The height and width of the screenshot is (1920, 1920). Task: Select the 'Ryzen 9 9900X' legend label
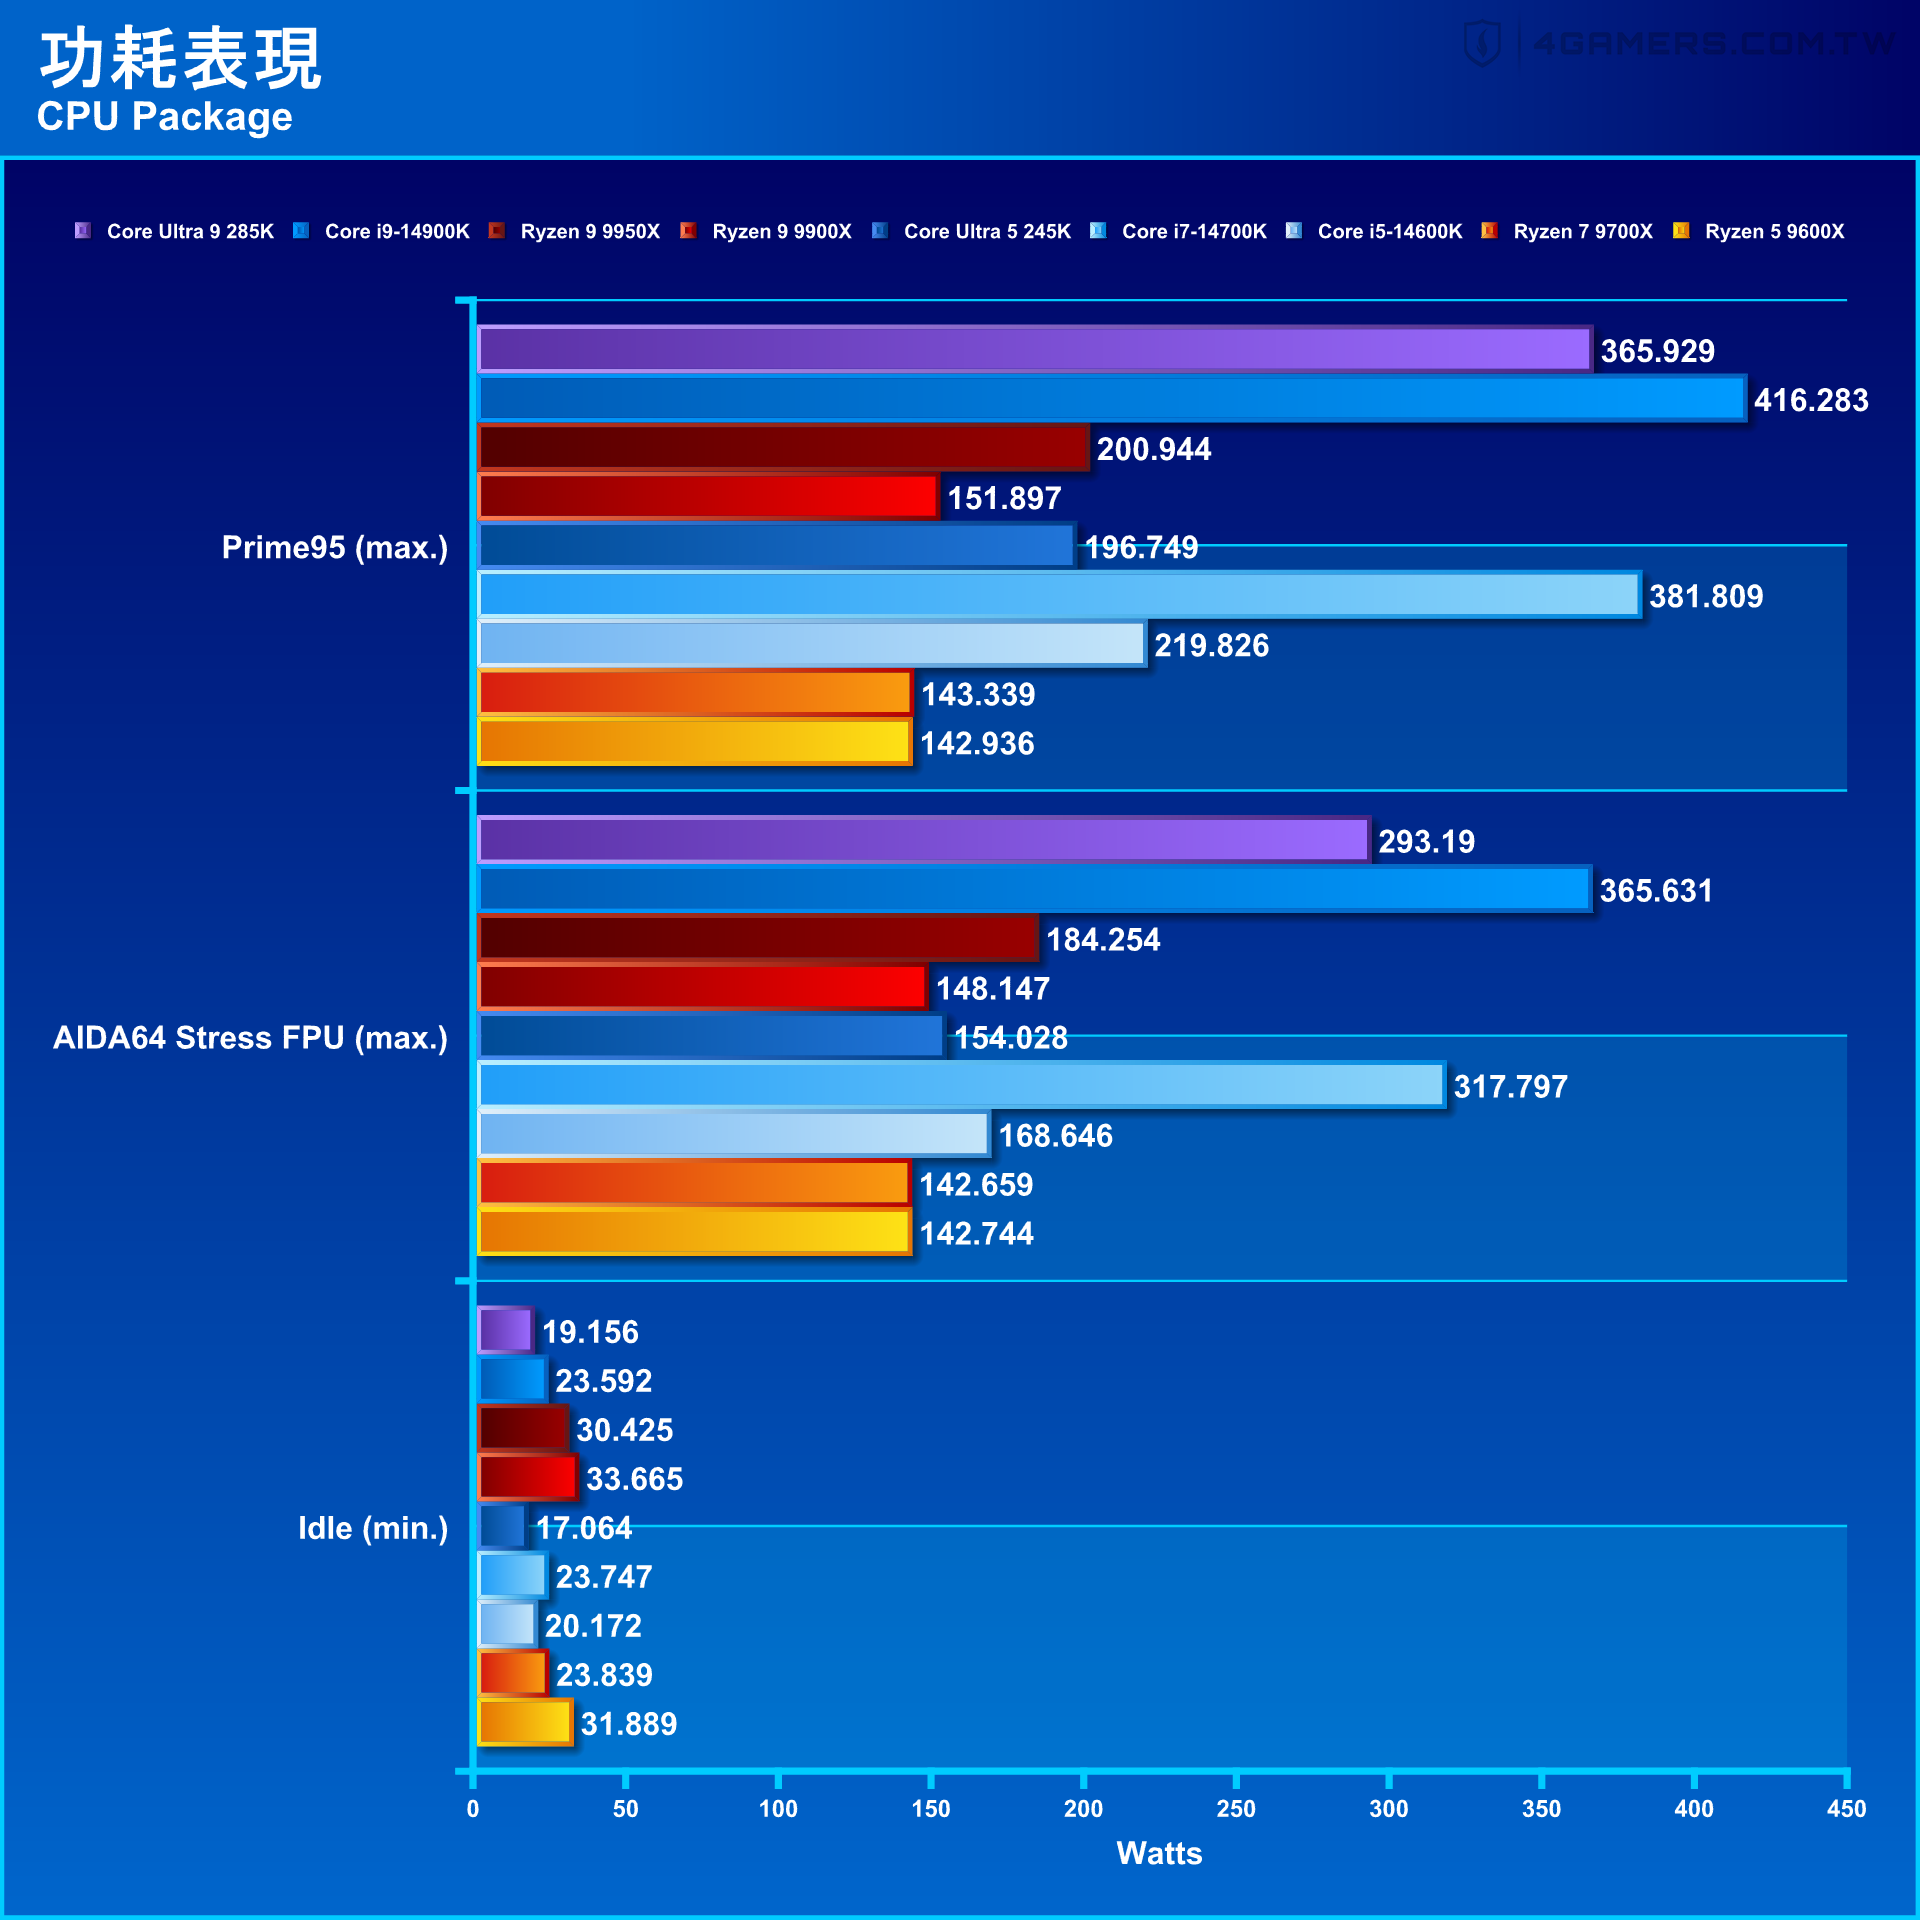tap(782, 231)
